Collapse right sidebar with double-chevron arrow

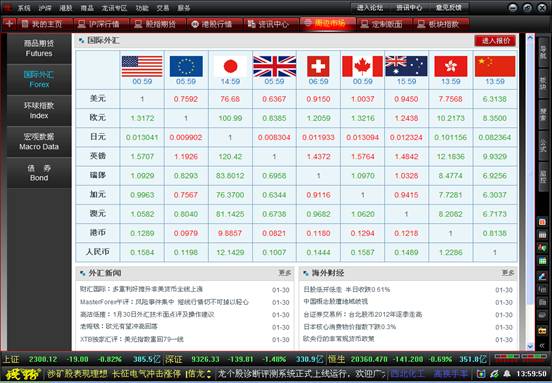click(542, 345)
